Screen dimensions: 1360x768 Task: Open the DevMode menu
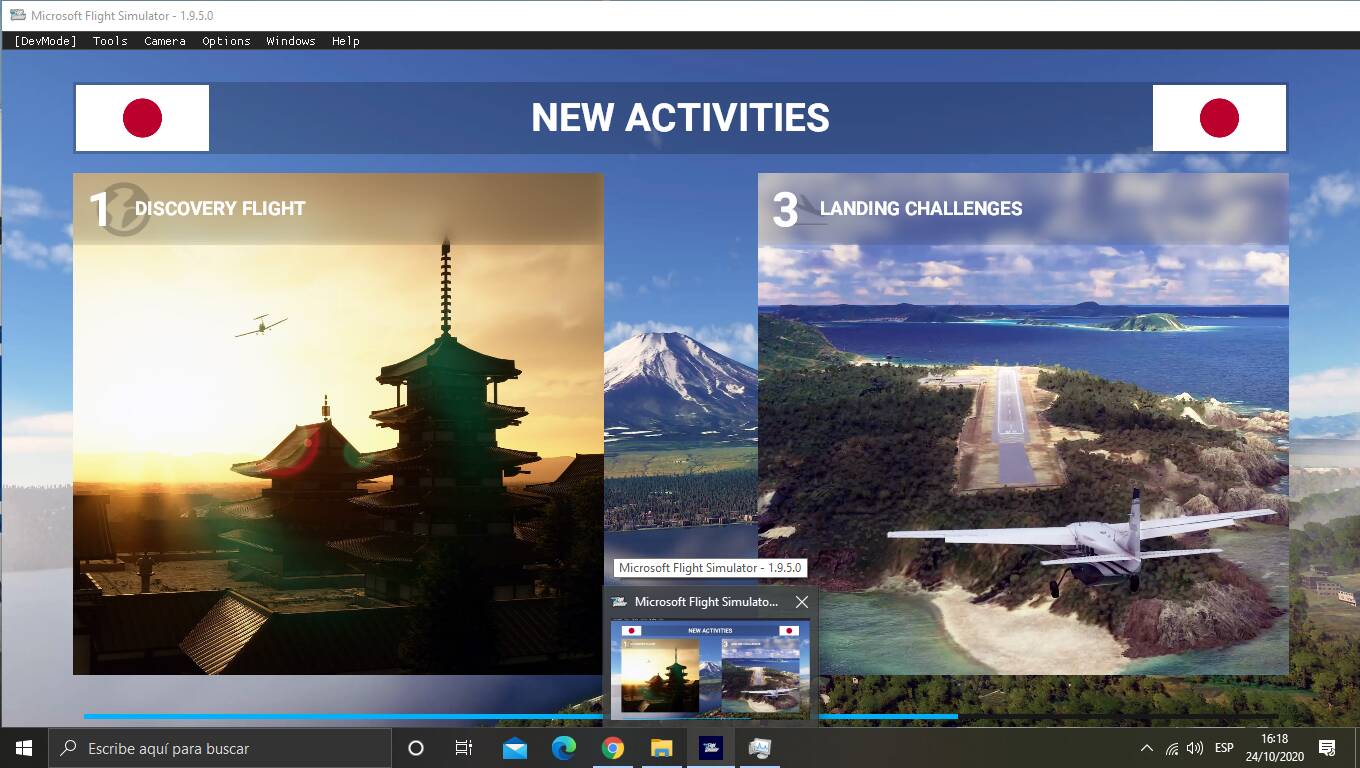(x=45, y=41)
